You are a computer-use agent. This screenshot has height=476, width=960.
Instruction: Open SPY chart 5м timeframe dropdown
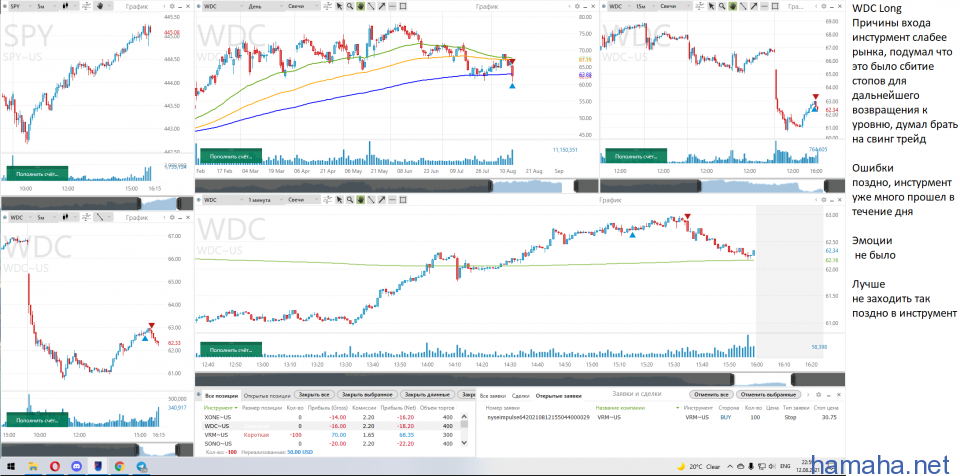47,6
